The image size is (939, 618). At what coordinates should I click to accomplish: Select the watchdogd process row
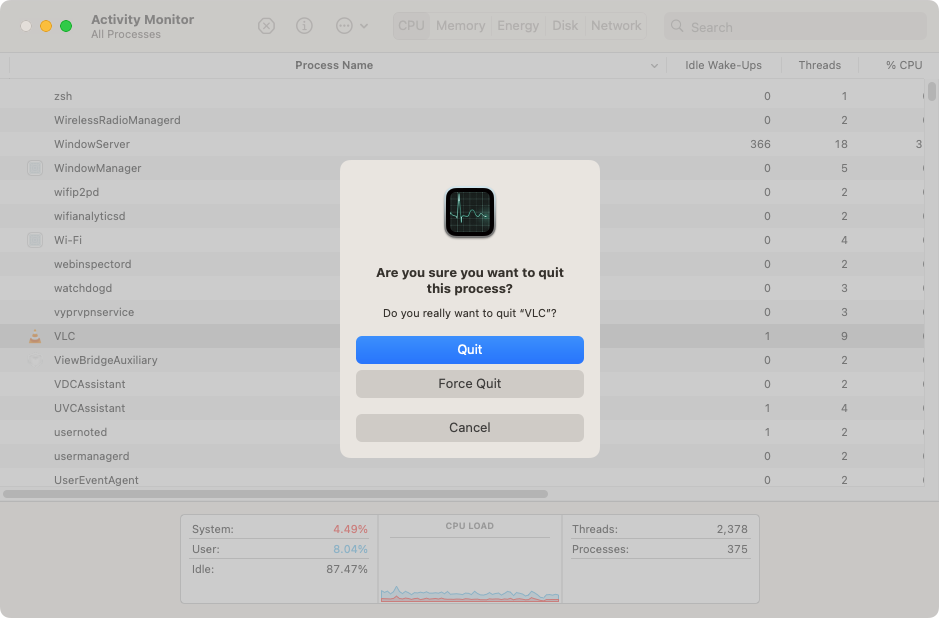[461, 287]
